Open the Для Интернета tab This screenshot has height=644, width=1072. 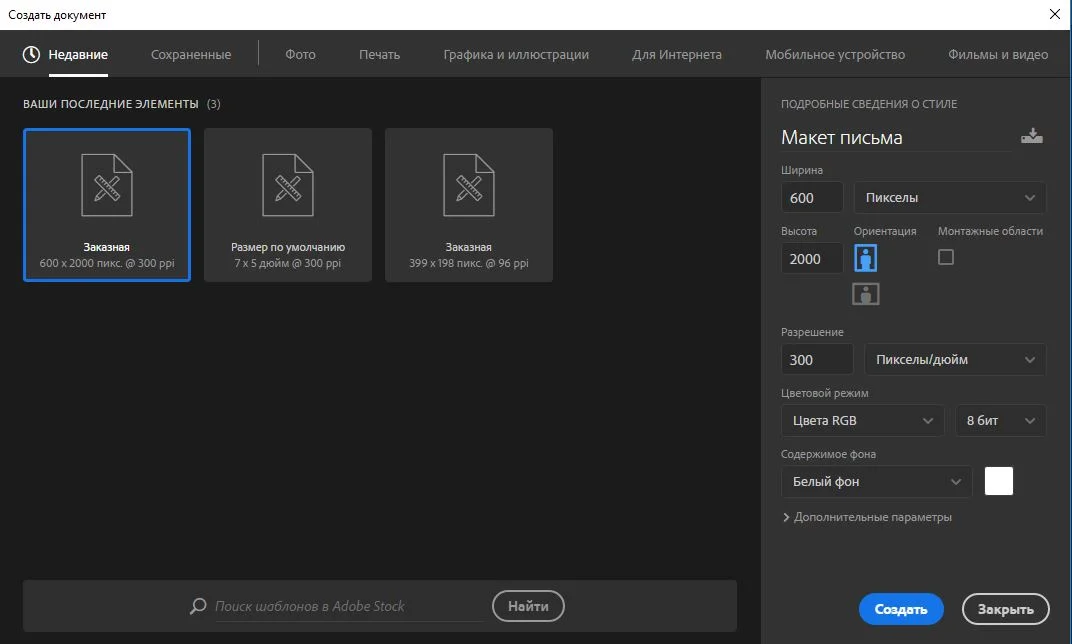(676, 55)
